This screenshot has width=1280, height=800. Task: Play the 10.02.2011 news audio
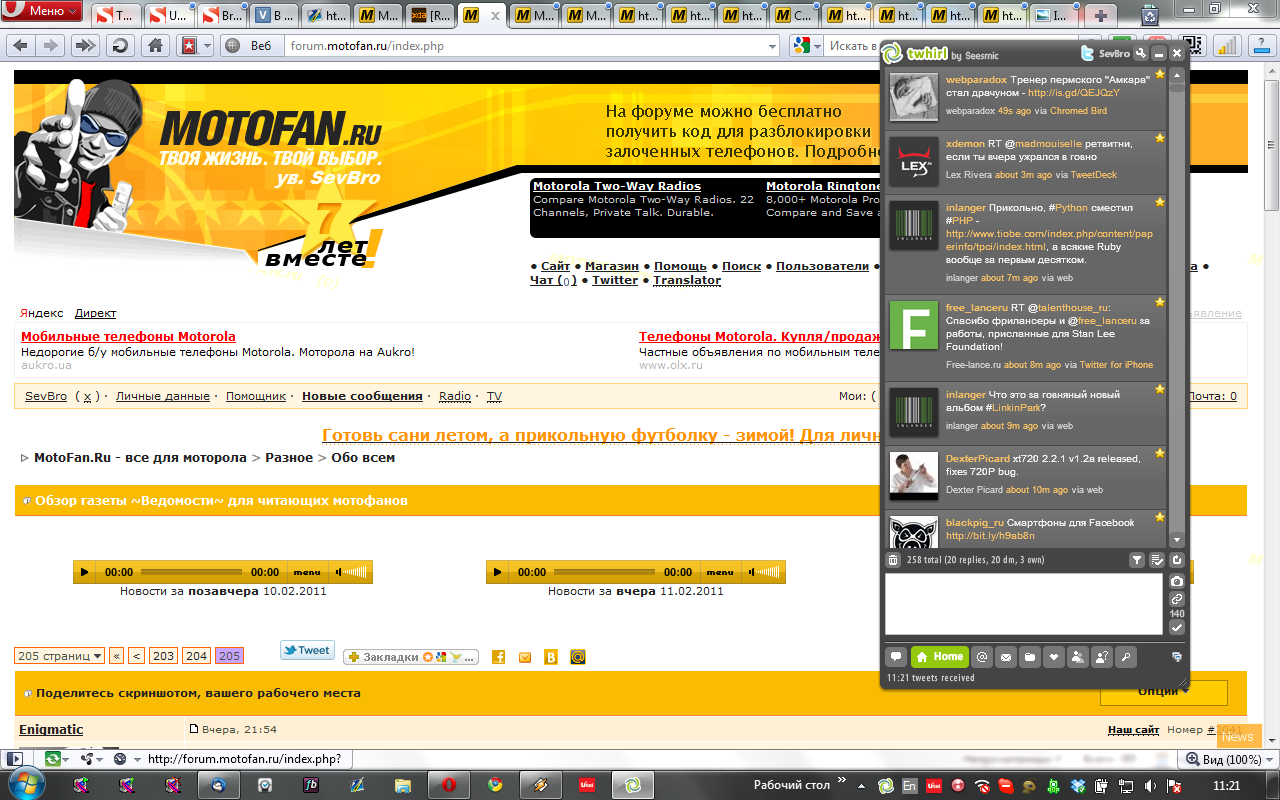tap(84, 572)
